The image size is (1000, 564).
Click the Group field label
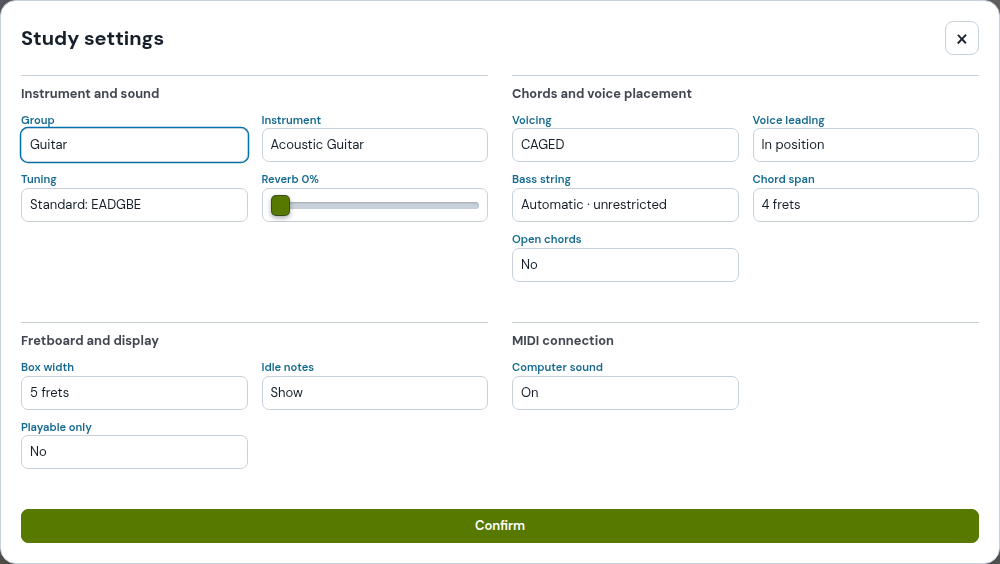point(38,120)
